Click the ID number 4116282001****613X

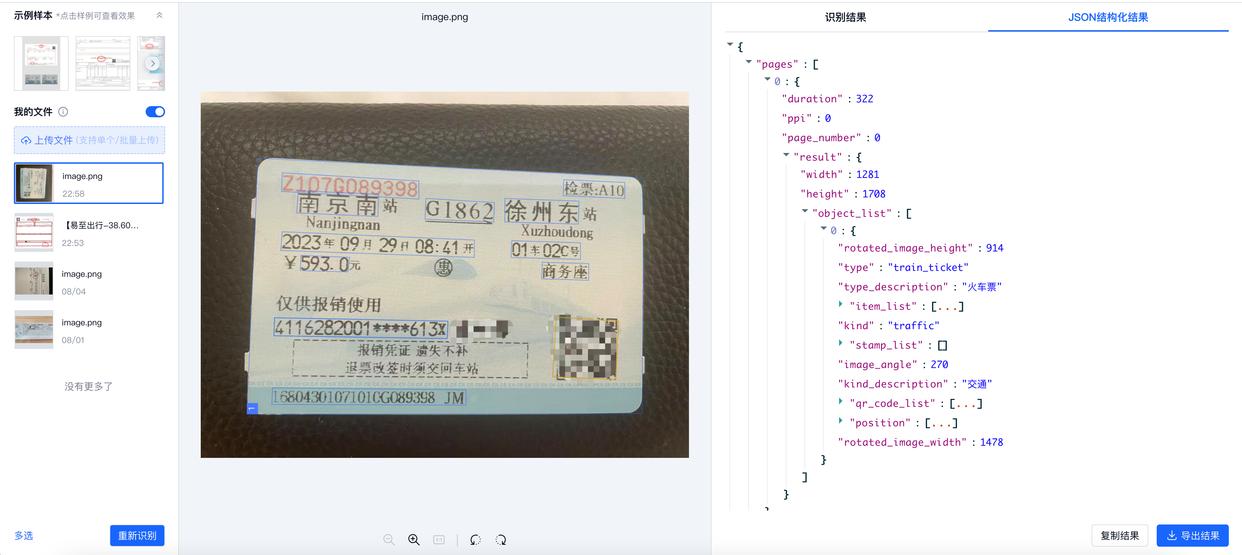[x=360, y=328]
